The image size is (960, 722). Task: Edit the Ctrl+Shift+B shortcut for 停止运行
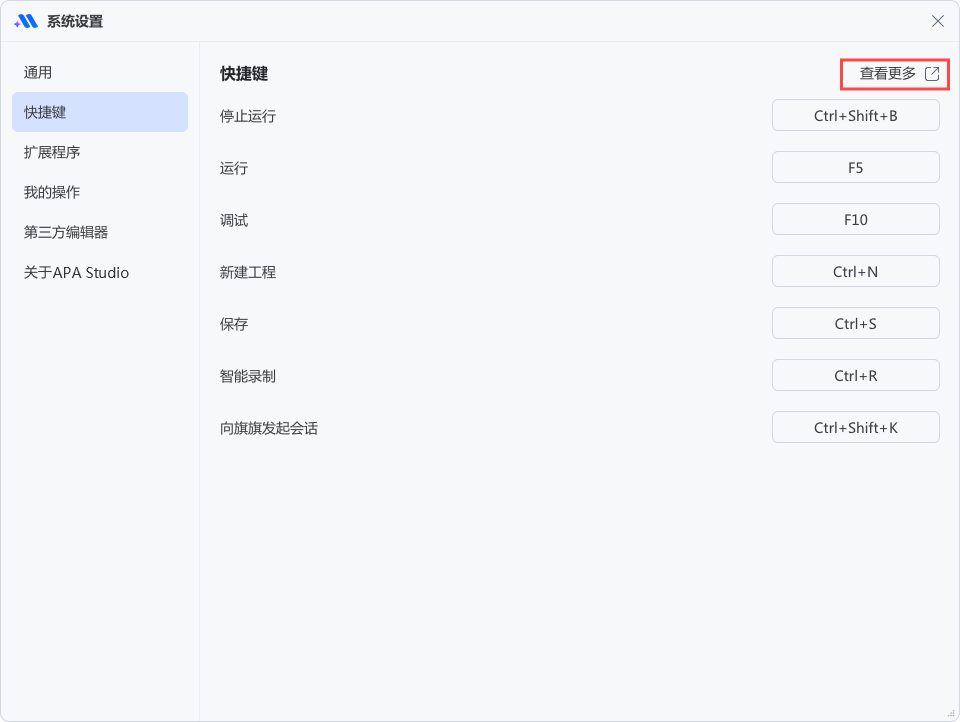pyautogui.click(x=855, y=115)
